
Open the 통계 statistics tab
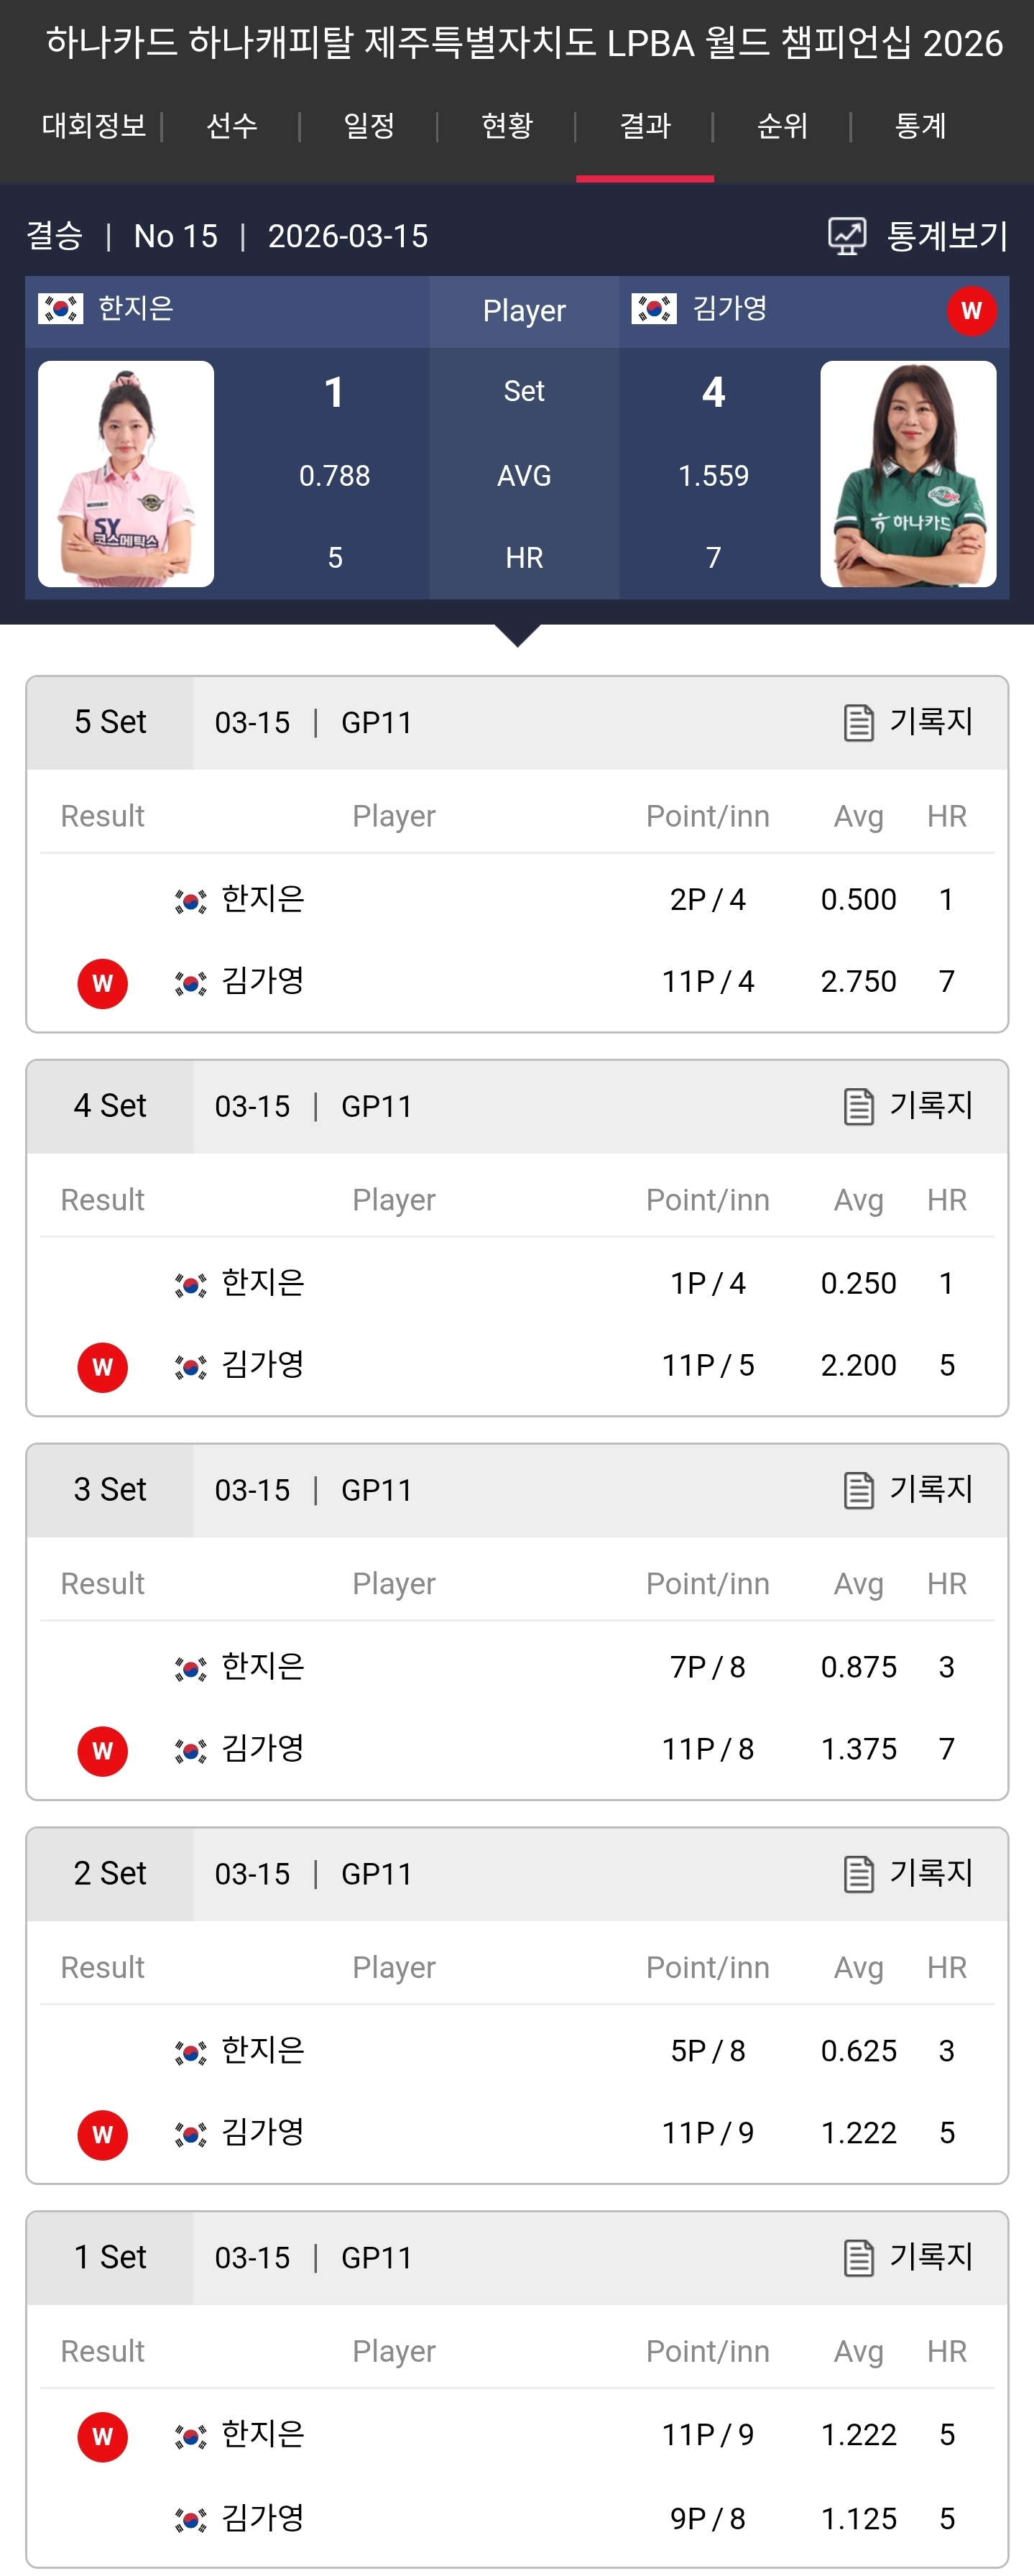(x=920, y=126)
